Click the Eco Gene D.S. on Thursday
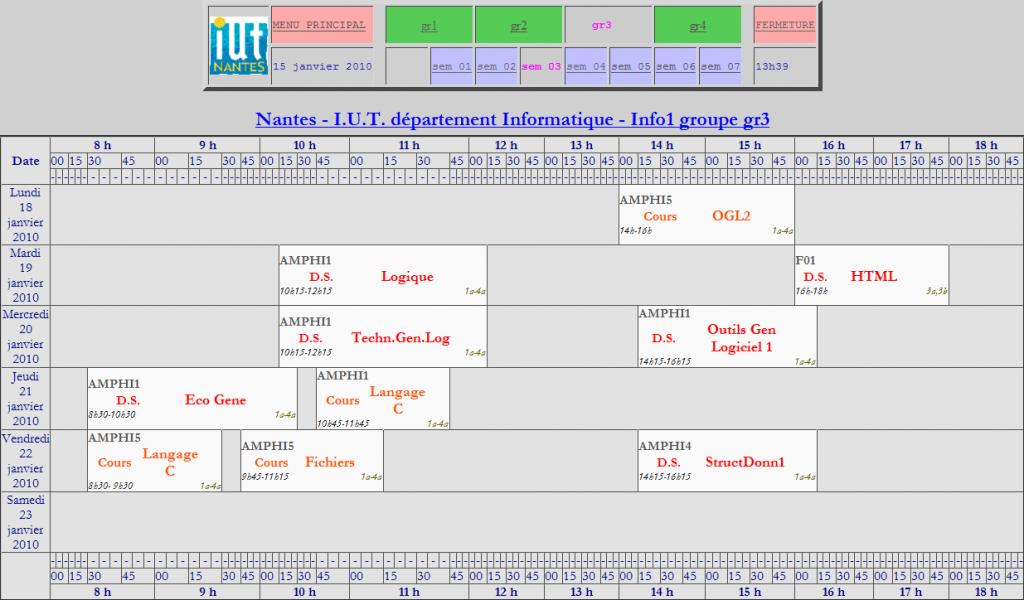The width and height of the screenshot is (1024, 600). click(192, 398)
